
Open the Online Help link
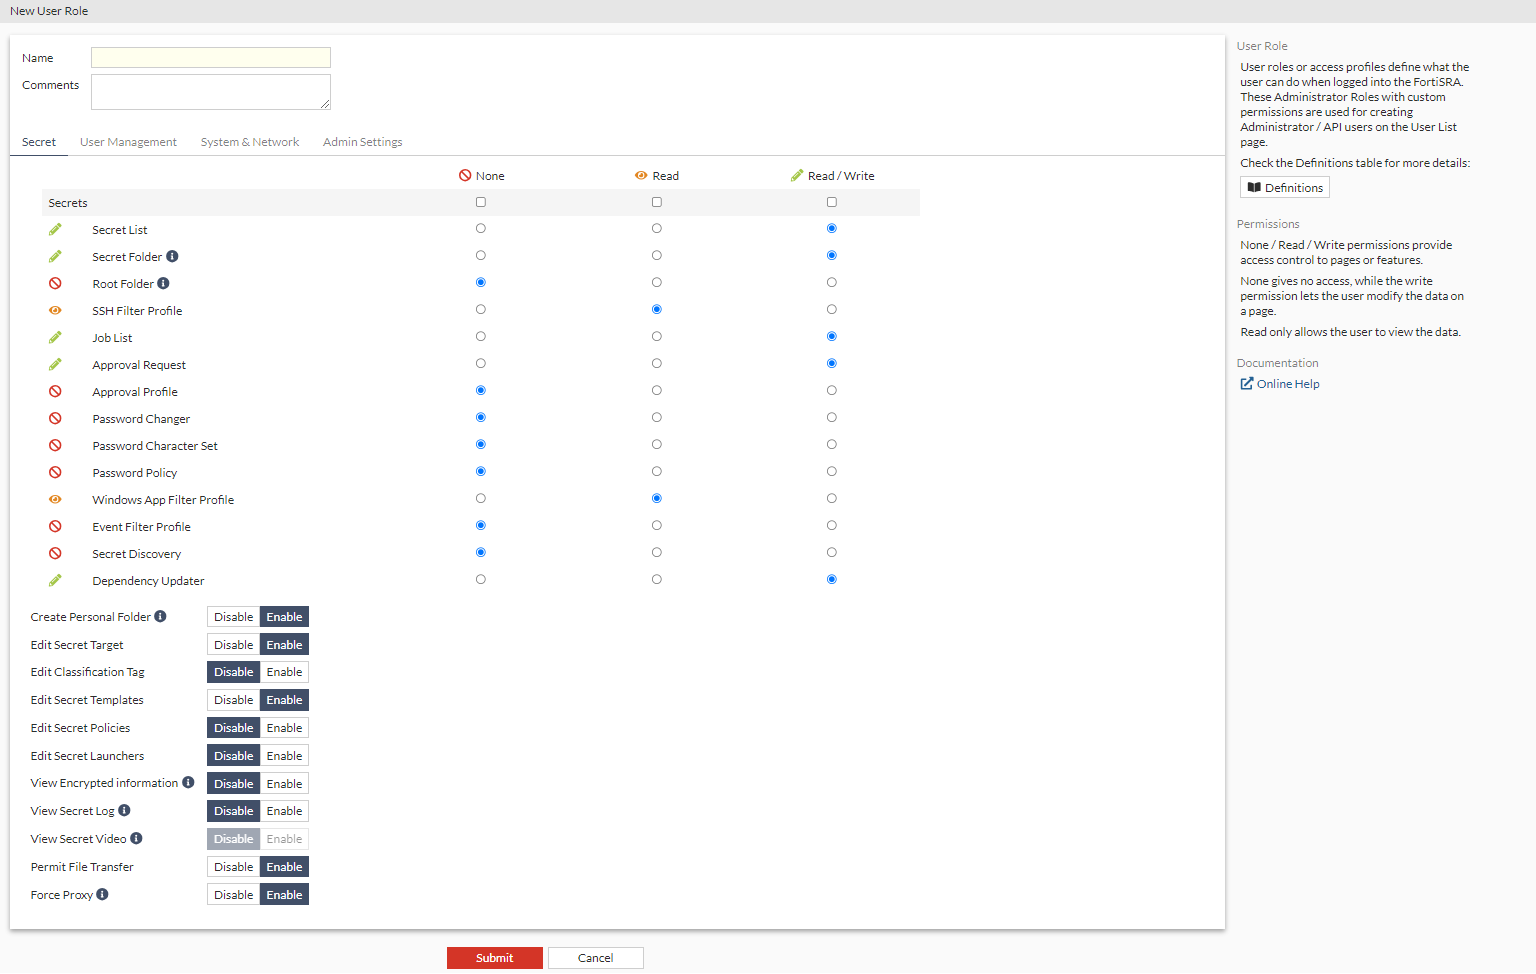click(1288, 384)
